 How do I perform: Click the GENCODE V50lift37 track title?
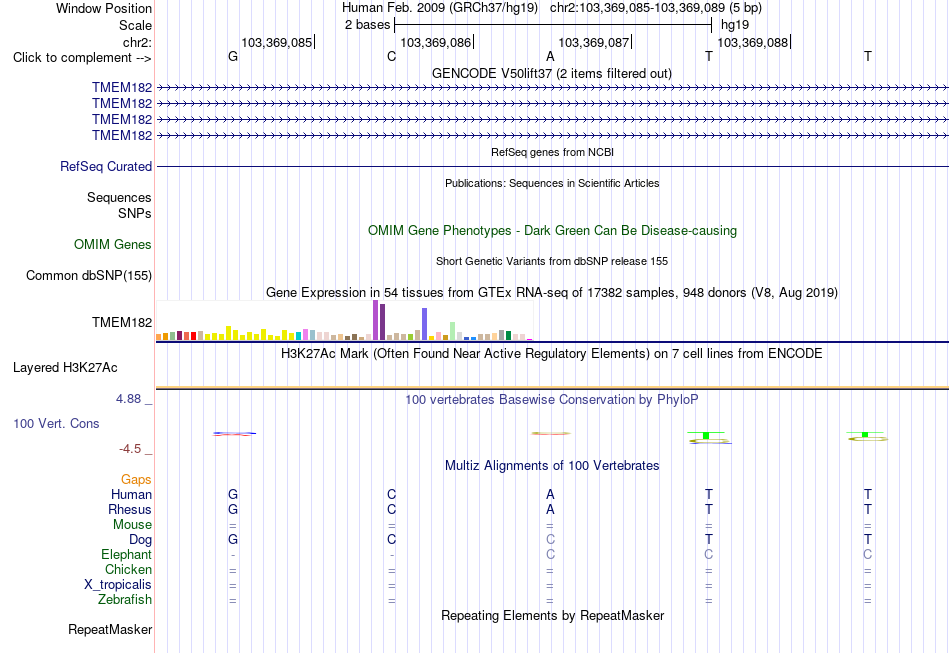click(x=551, y=73)
